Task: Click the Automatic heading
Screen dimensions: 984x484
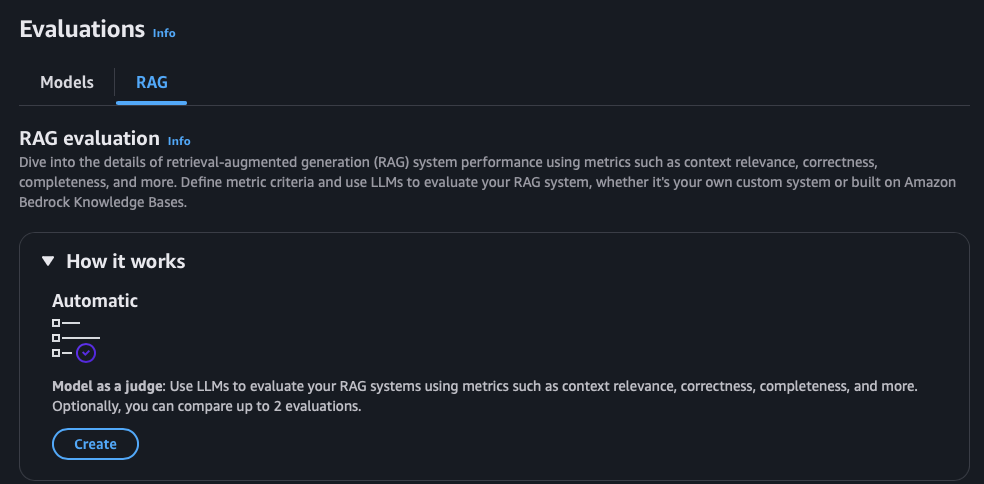Action: point(95,301)
